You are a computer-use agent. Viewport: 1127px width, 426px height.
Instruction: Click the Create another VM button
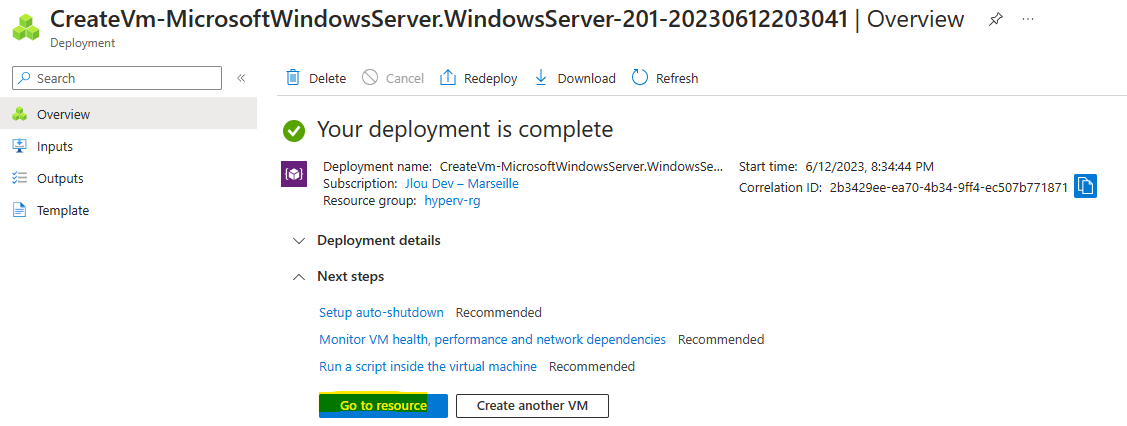[532, 405]
